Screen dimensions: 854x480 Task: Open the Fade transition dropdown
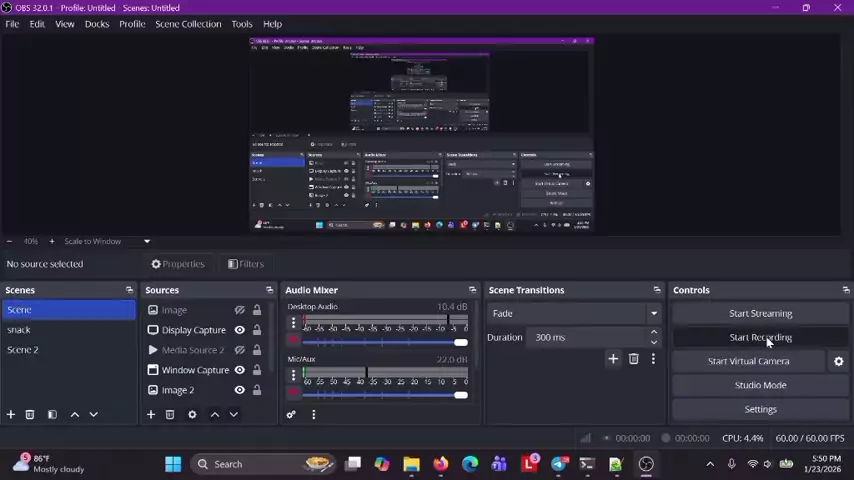click(x=573, y=313)
